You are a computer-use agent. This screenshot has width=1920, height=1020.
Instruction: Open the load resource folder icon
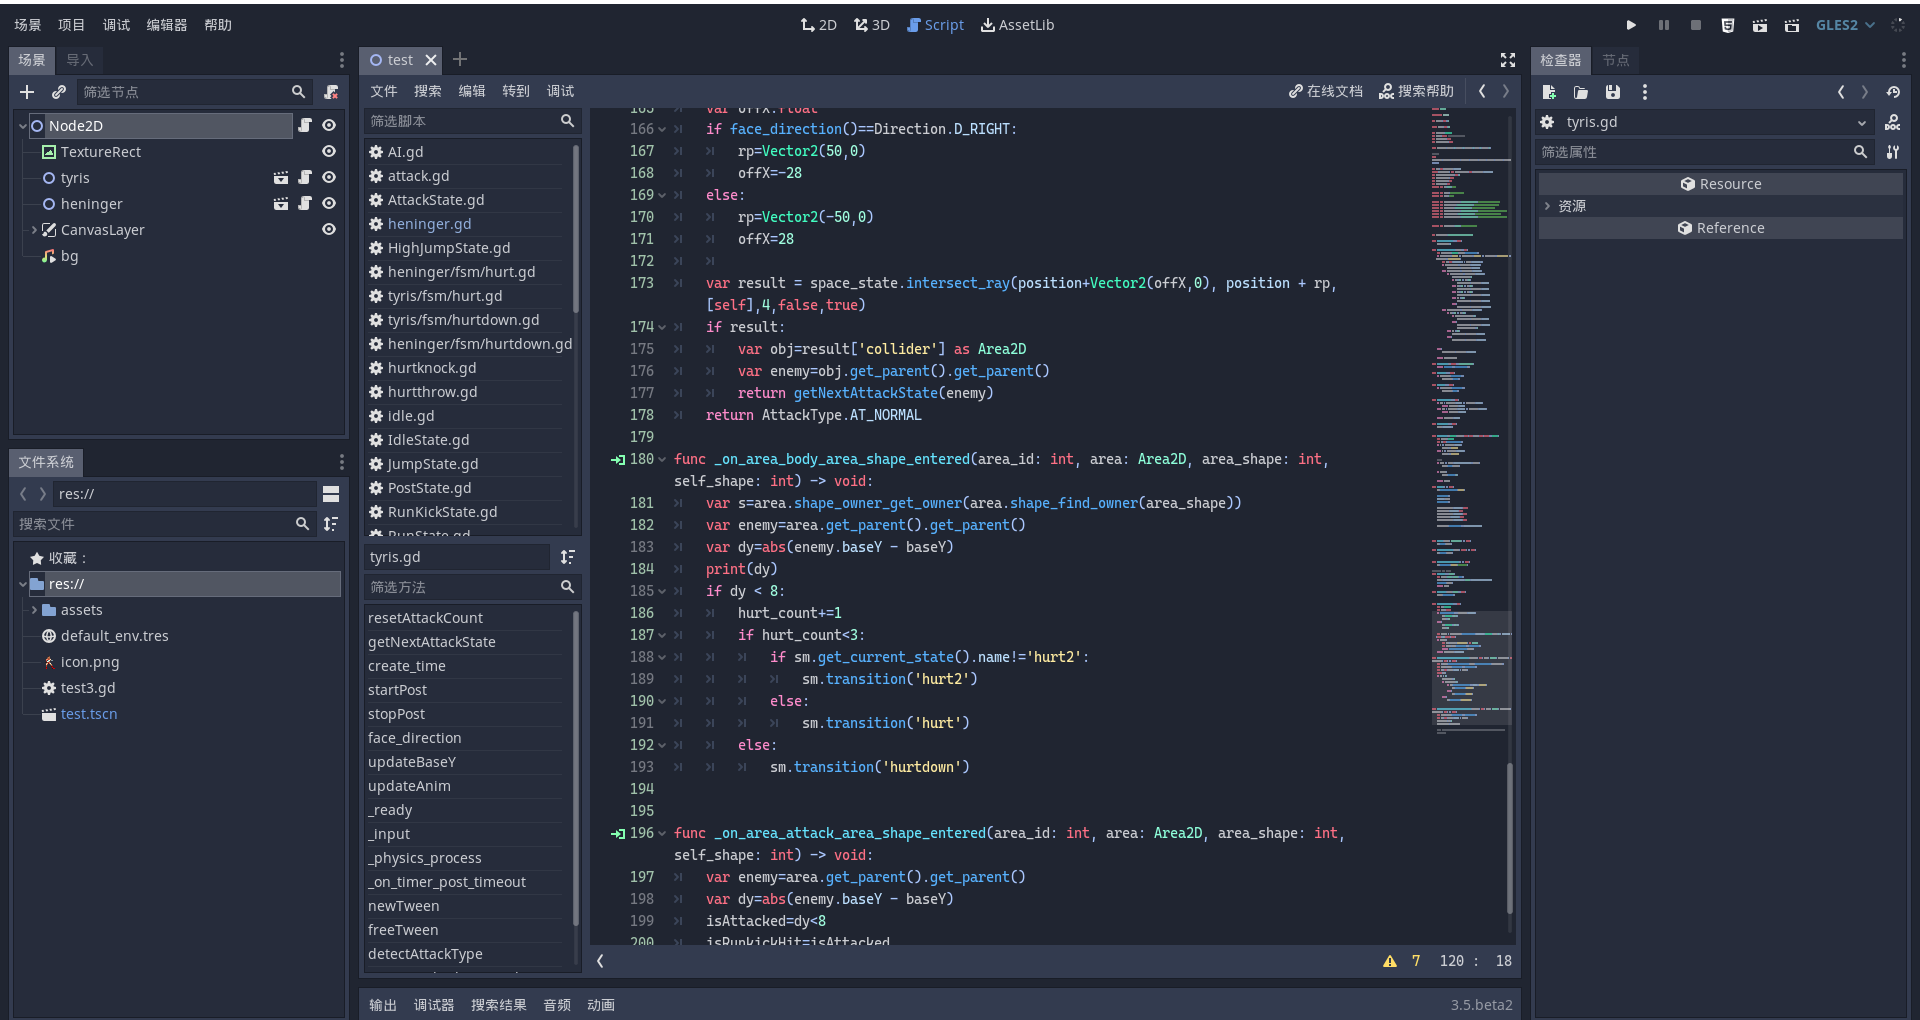tap(1581, 92)
